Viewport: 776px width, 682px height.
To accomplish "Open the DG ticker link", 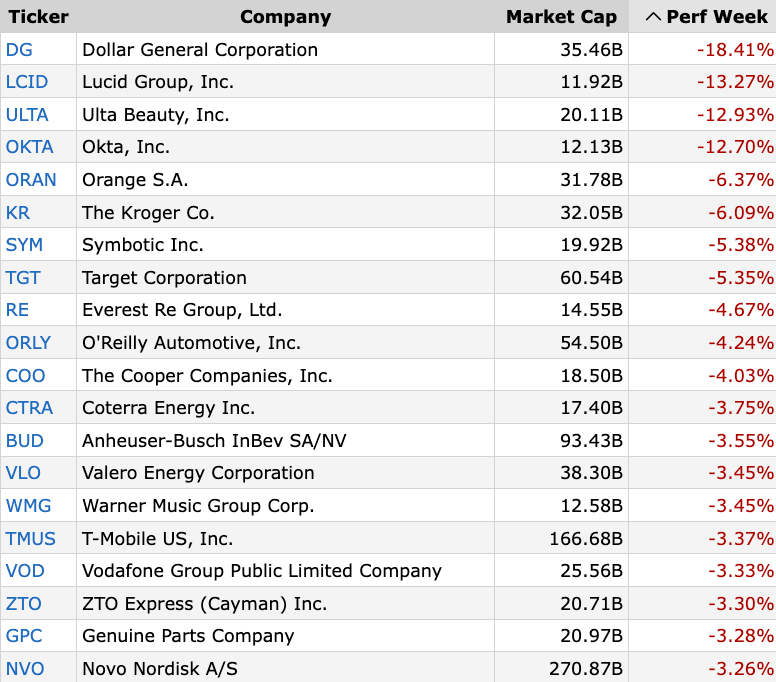I will [19, 49].
